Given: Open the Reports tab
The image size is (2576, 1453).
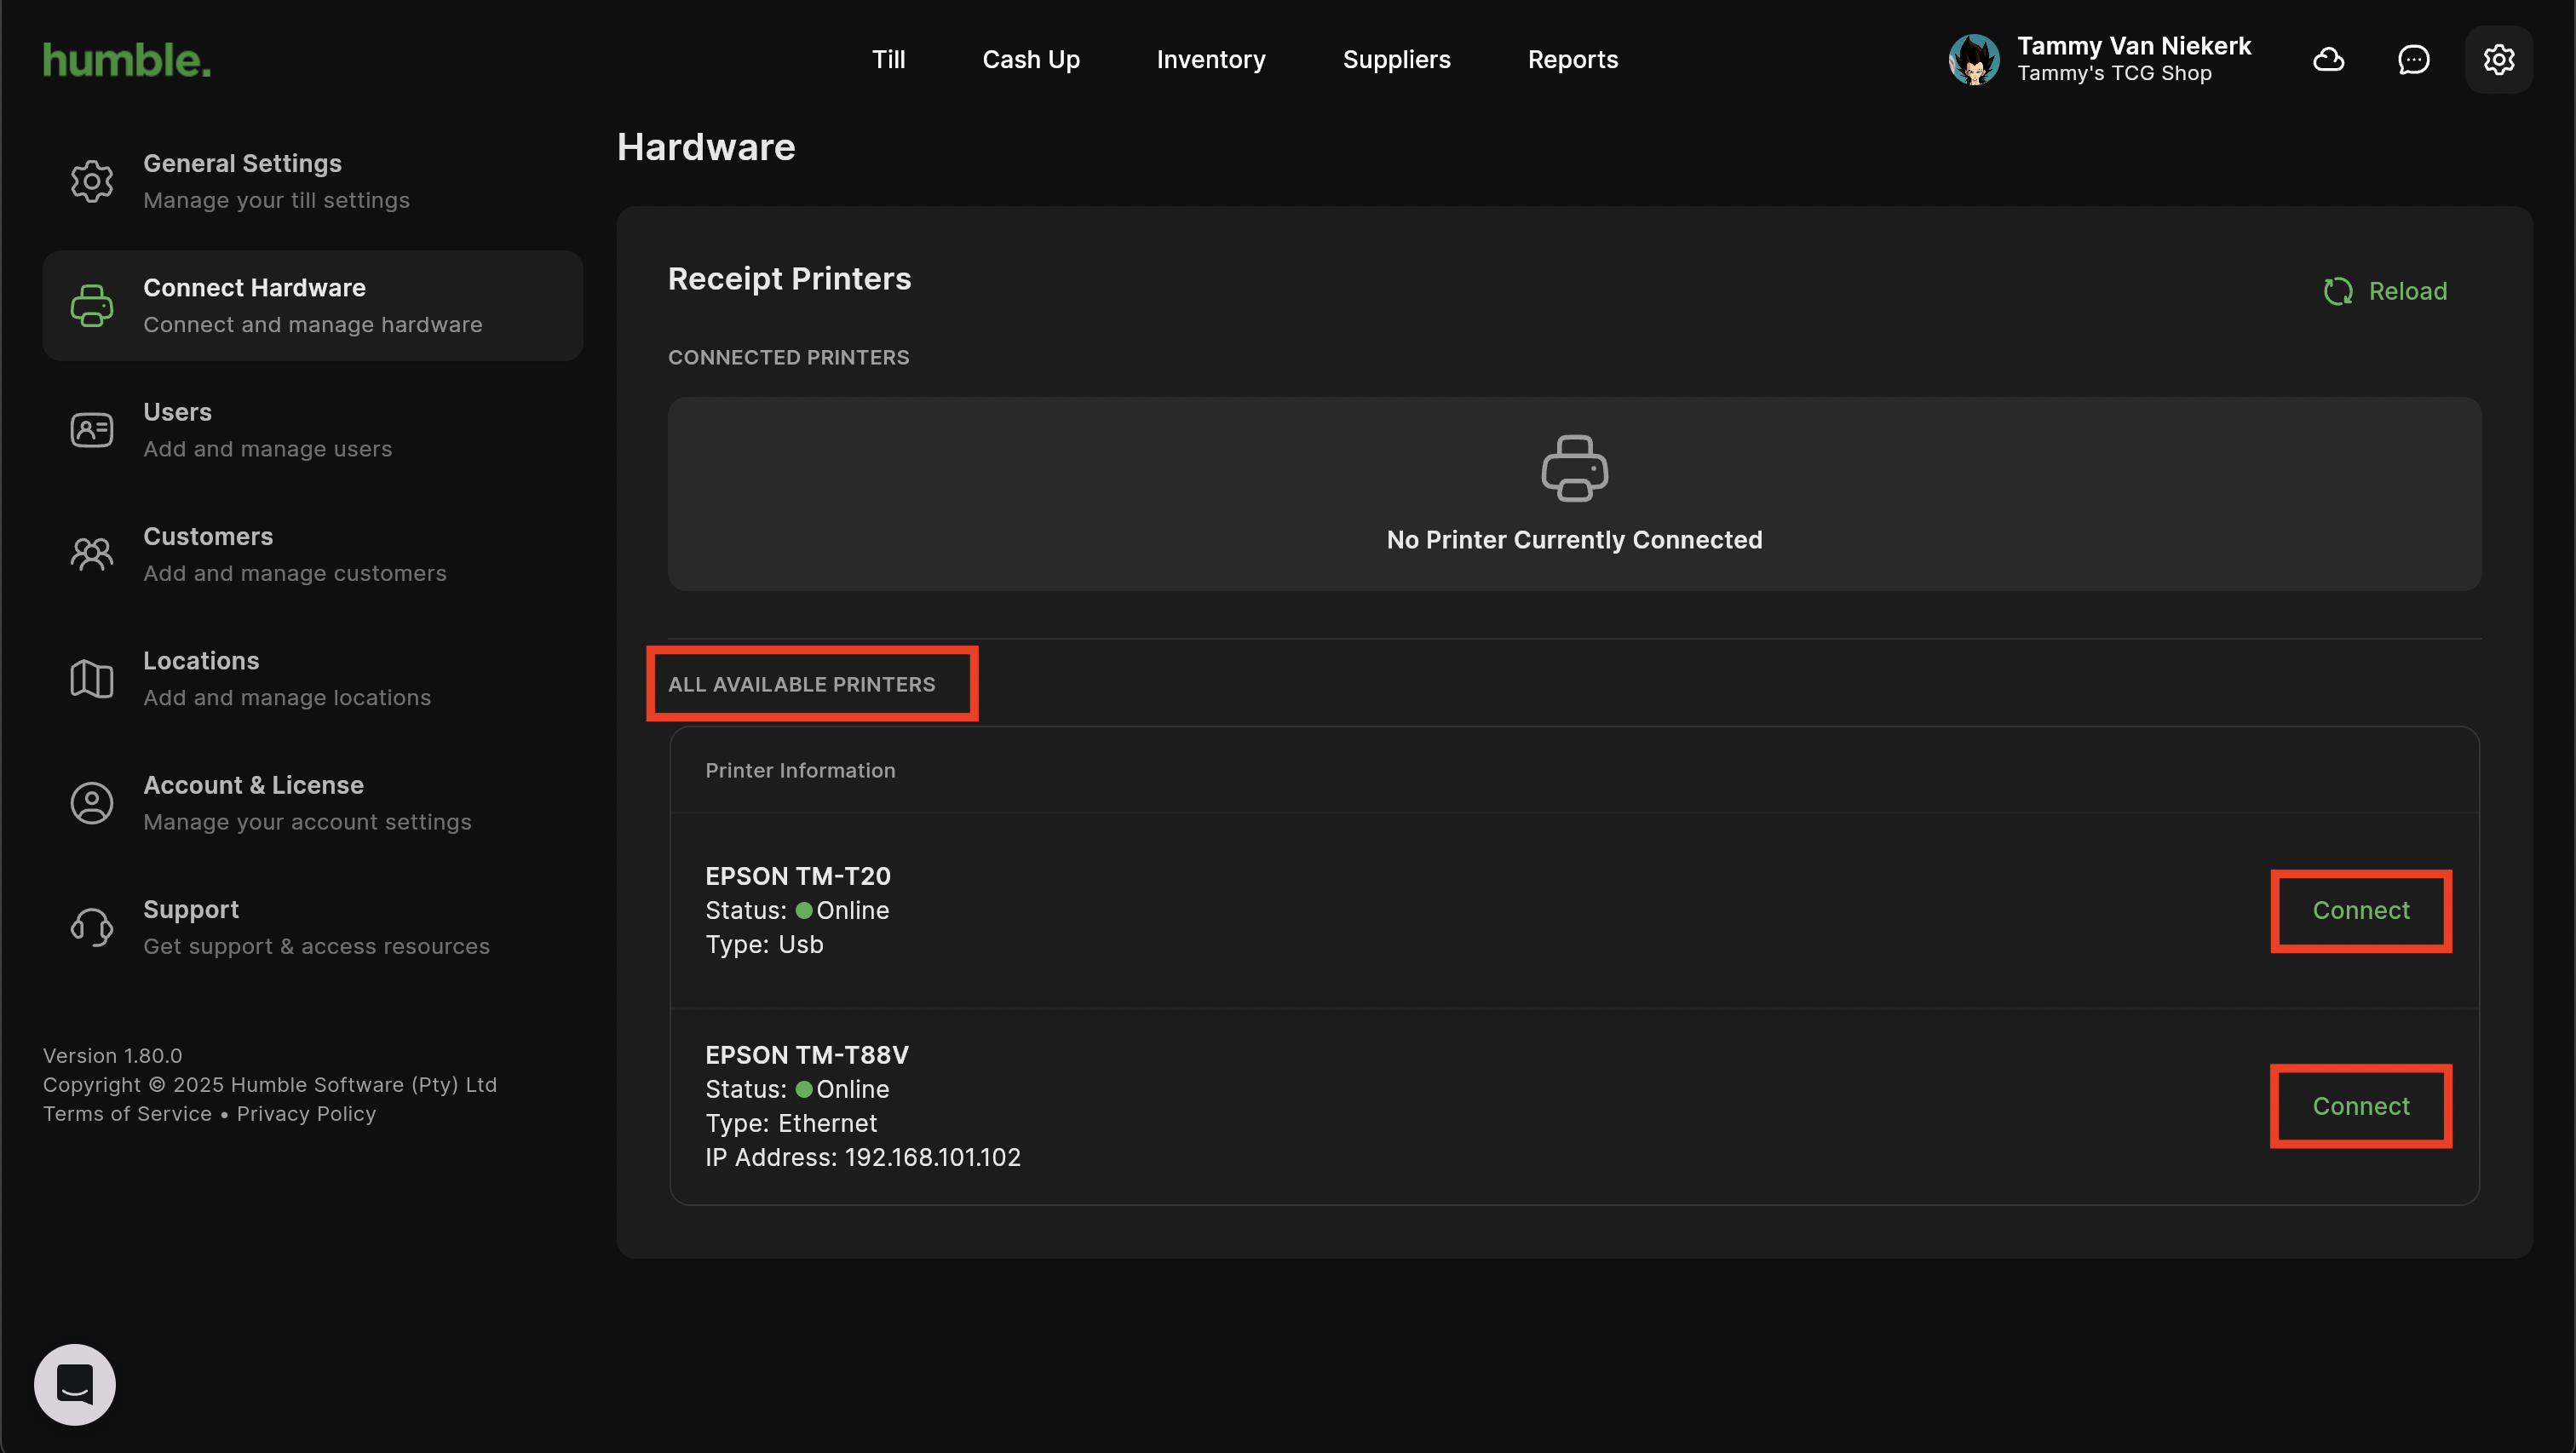Looking at the screenshot, I should 1572,60.
